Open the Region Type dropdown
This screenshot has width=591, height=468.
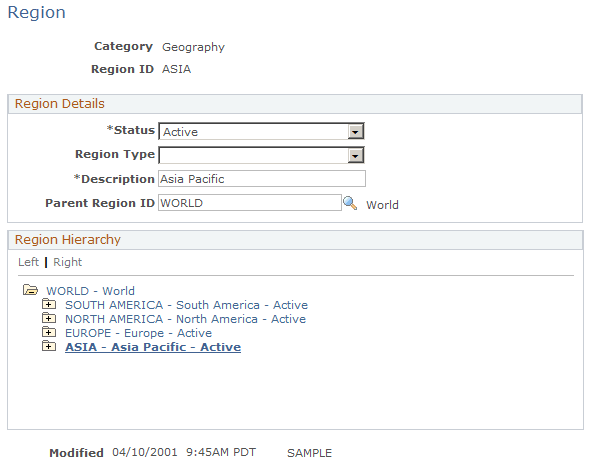[355, 155]
